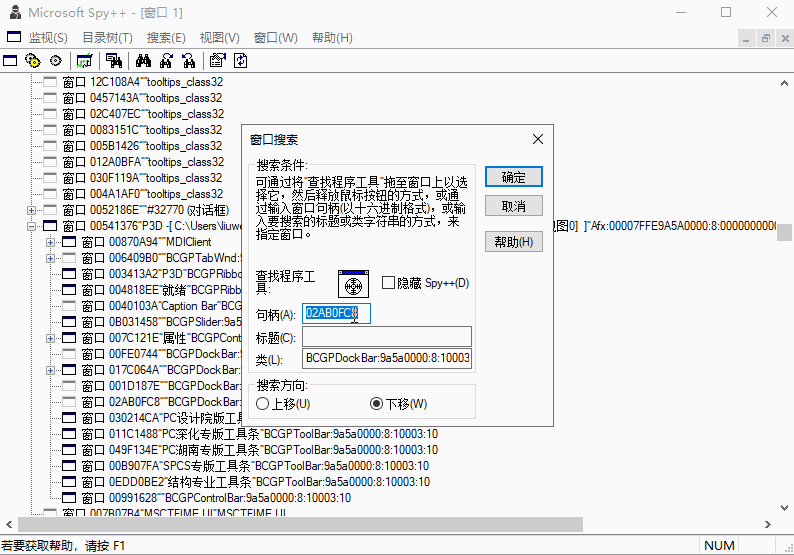Select row 0040103A Caption Bar

coord(162,306)
